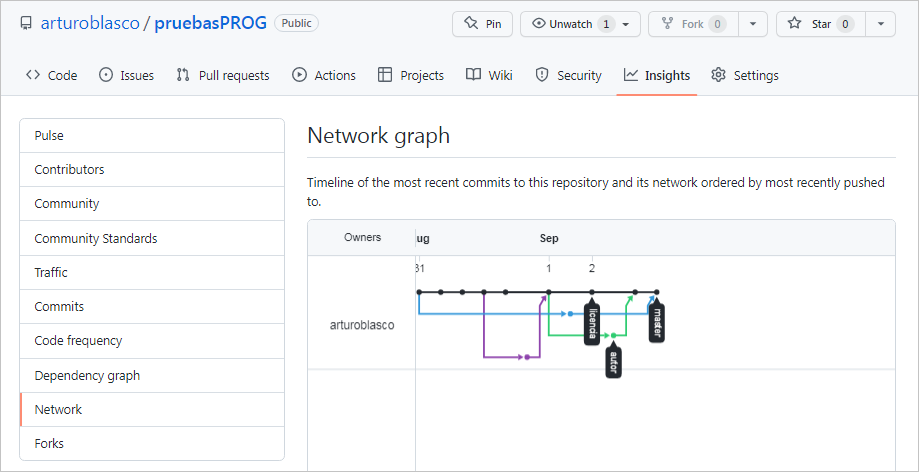Viewport: 919px width, 472px height.
Task: Click the blue commit dot in the graph
Action: tap(570, 314)
